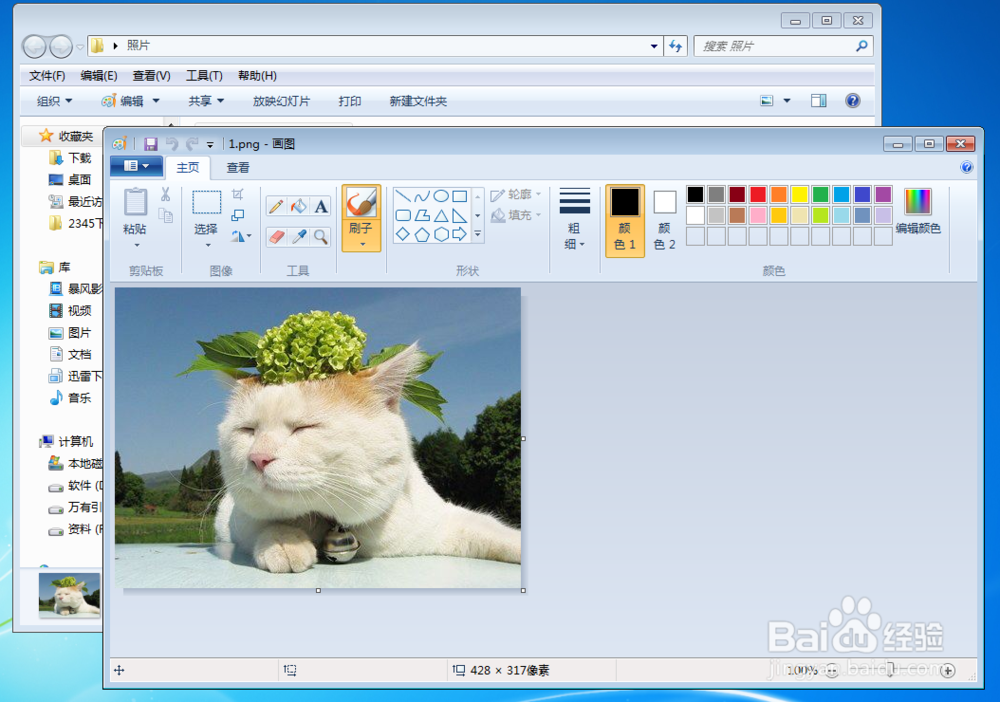Open Explorer Organize (组织) dropdown
This screenshot has width=1000, height=702.
tap(54, 101)
